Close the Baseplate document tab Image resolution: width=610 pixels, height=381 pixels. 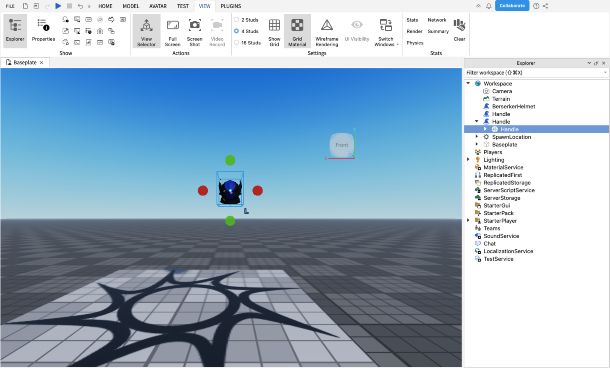click(42, 63)
